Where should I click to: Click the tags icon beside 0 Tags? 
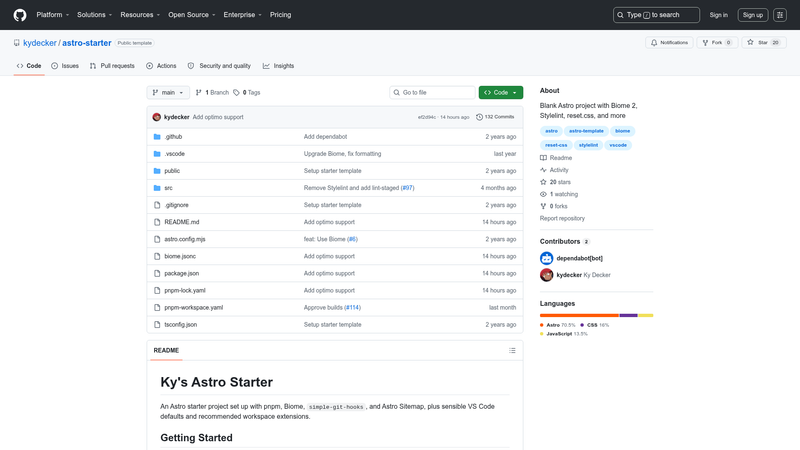point(236,93)
